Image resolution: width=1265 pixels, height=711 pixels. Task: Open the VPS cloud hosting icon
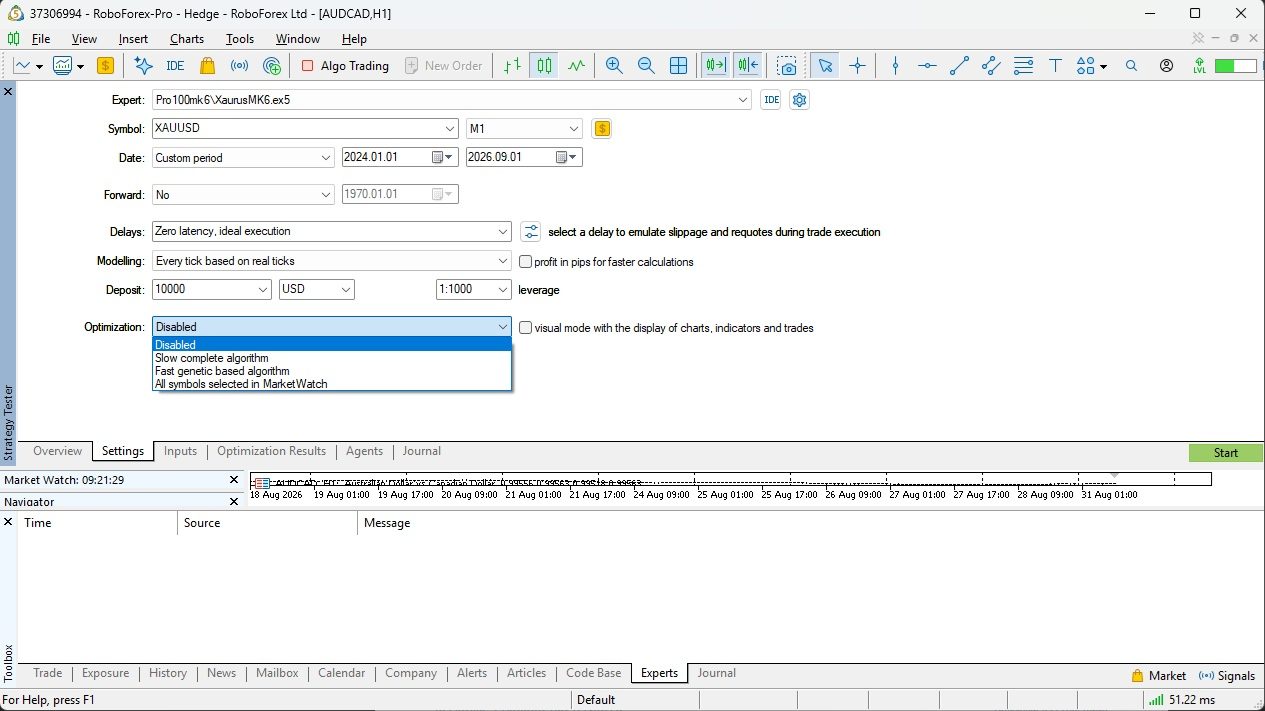tap(272, 66)
